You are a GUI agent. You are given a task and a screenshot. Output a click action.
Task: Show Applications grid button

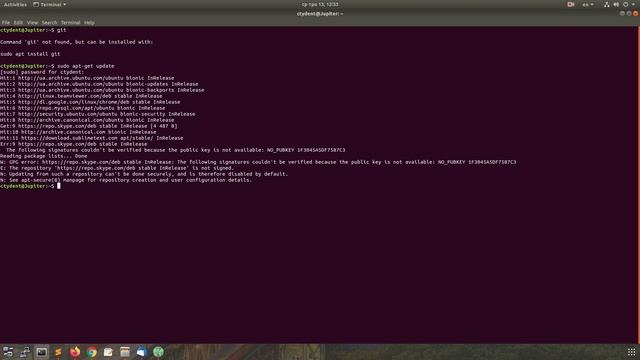[631, 352]
